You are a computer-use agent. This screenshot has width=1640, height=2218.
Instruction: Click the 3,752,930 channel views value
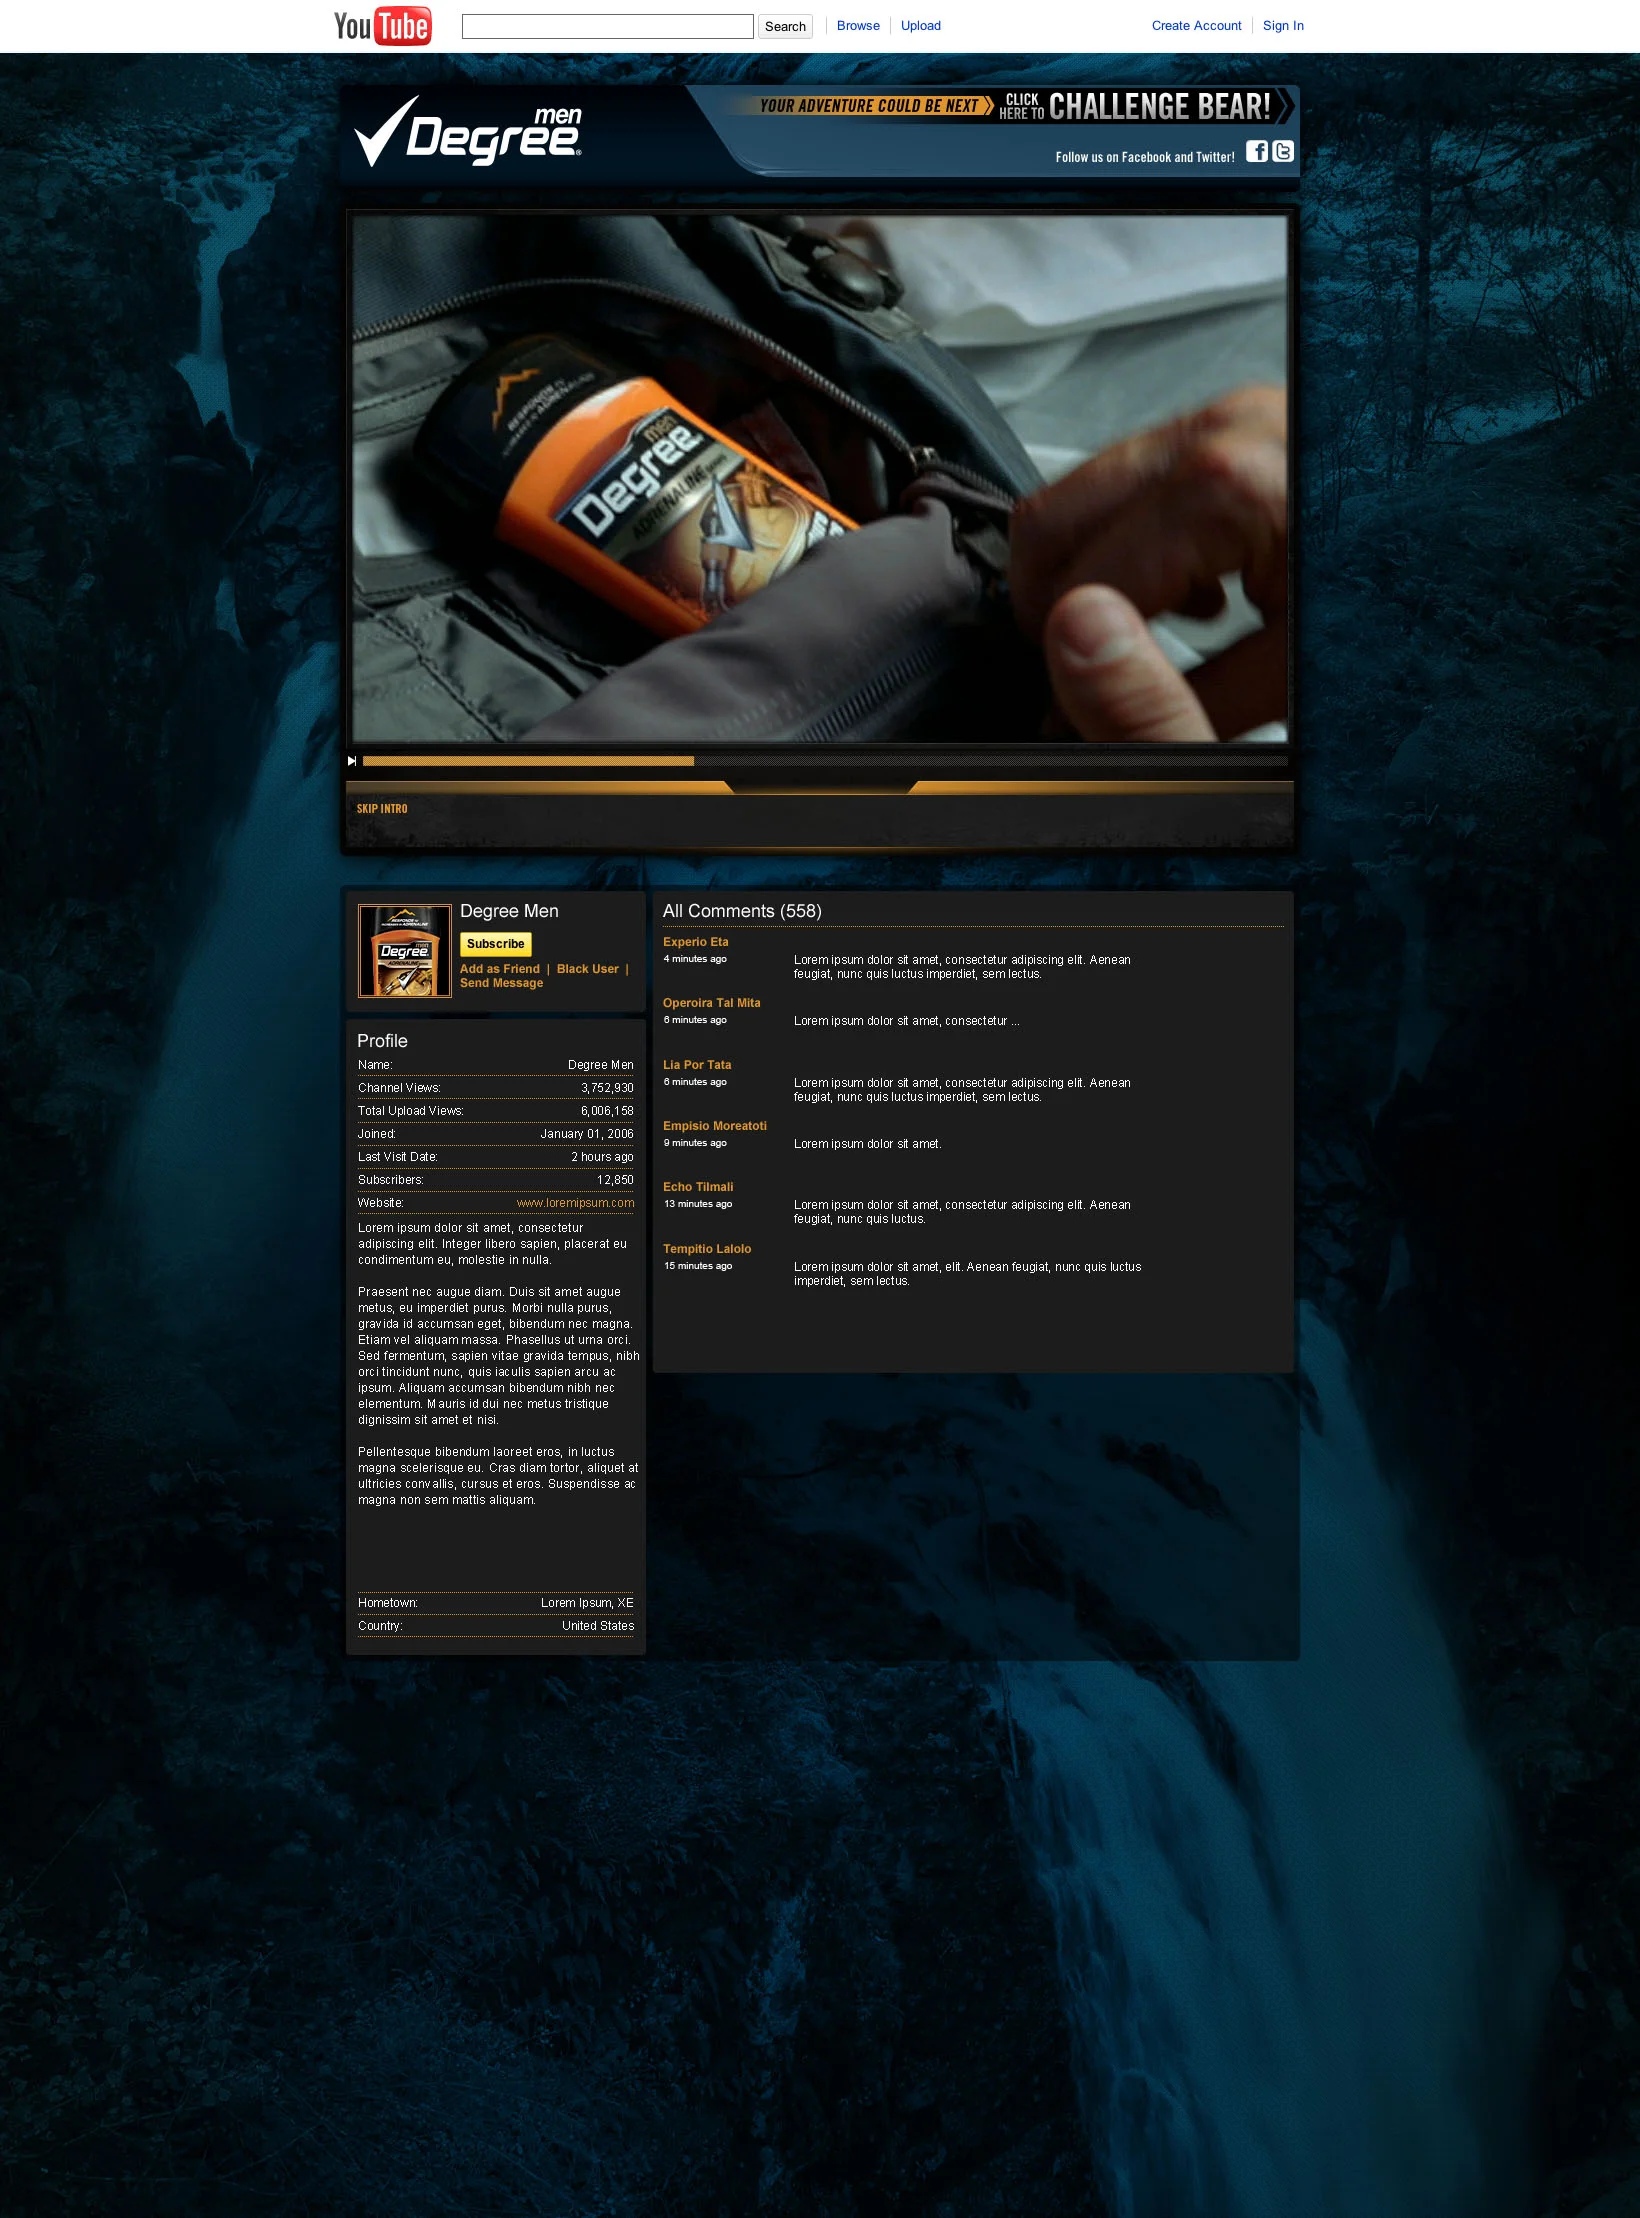tap(607, 1088)
